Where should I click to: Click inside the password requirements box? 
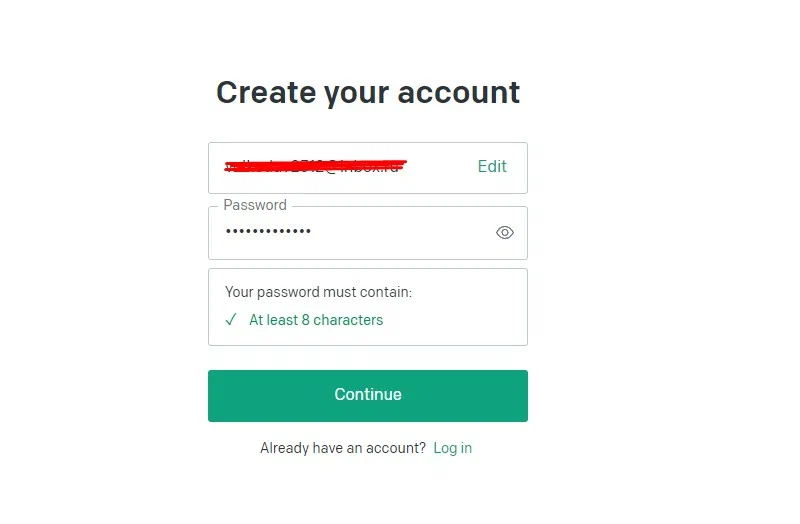click(x=368, y=307)
